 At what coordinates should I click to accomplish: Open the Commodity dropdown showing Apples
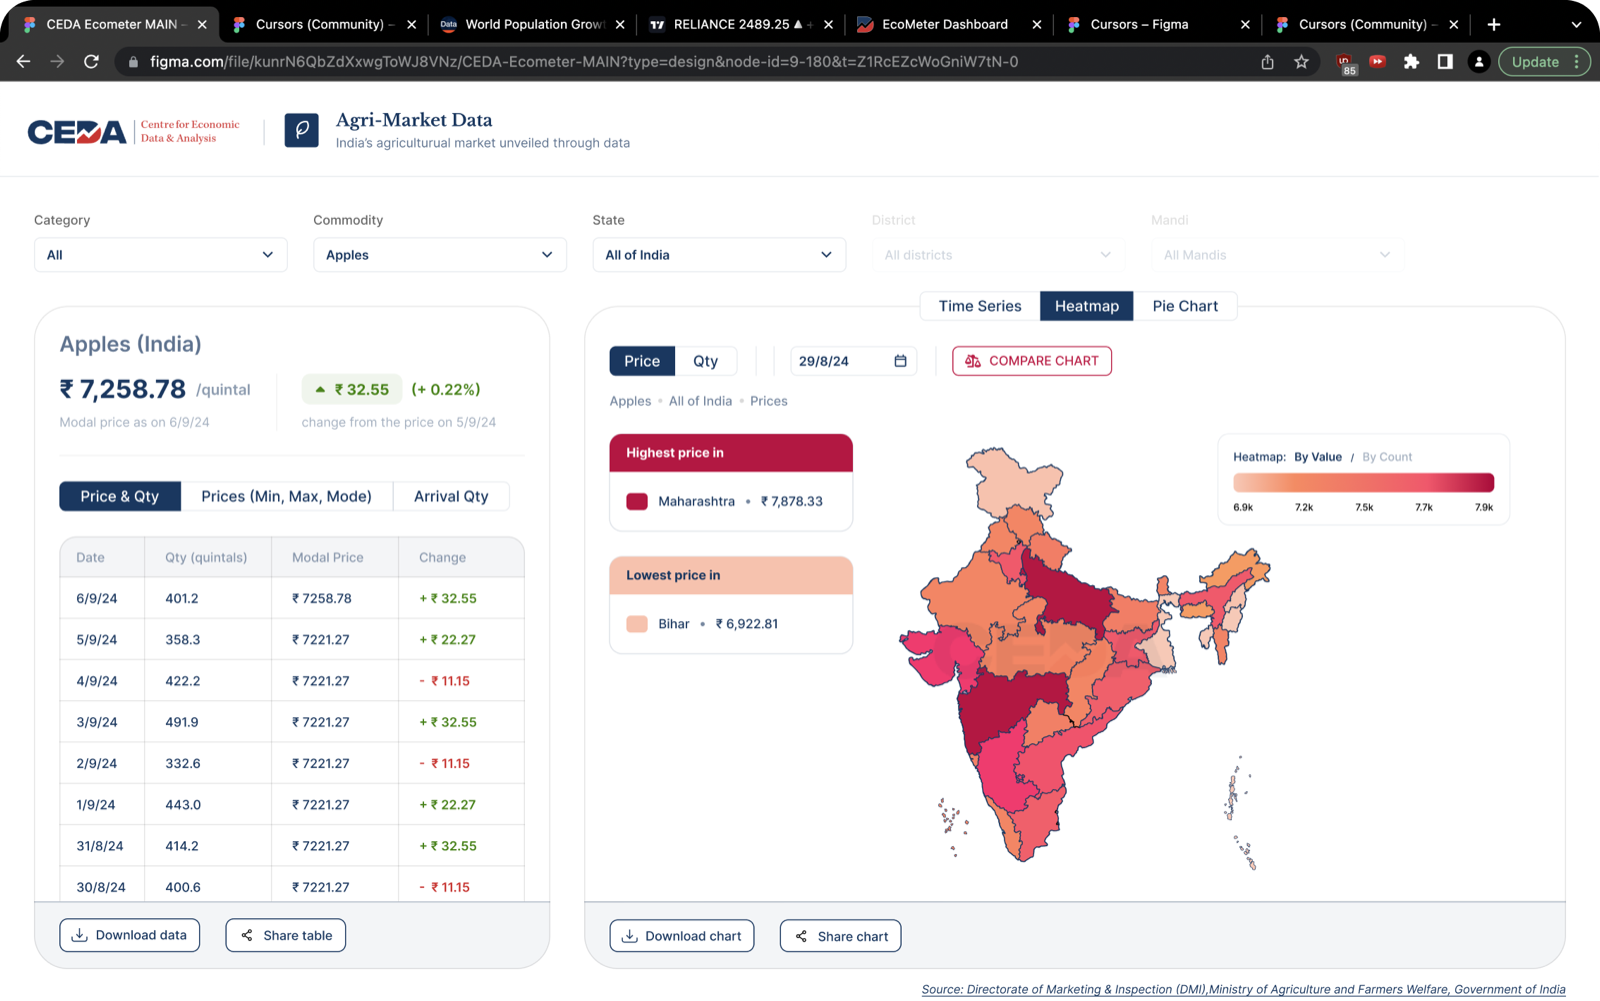tap(440, 255)
